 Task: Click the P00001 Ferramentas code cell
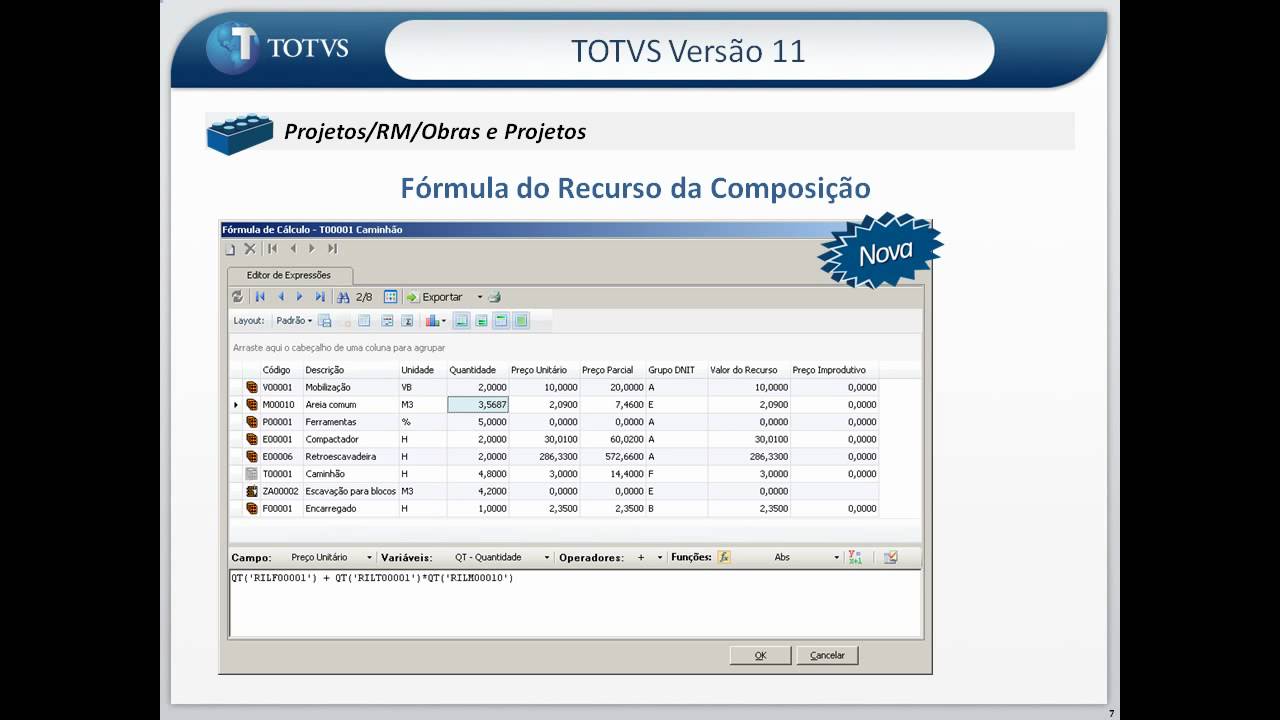(x=281, y=422)
